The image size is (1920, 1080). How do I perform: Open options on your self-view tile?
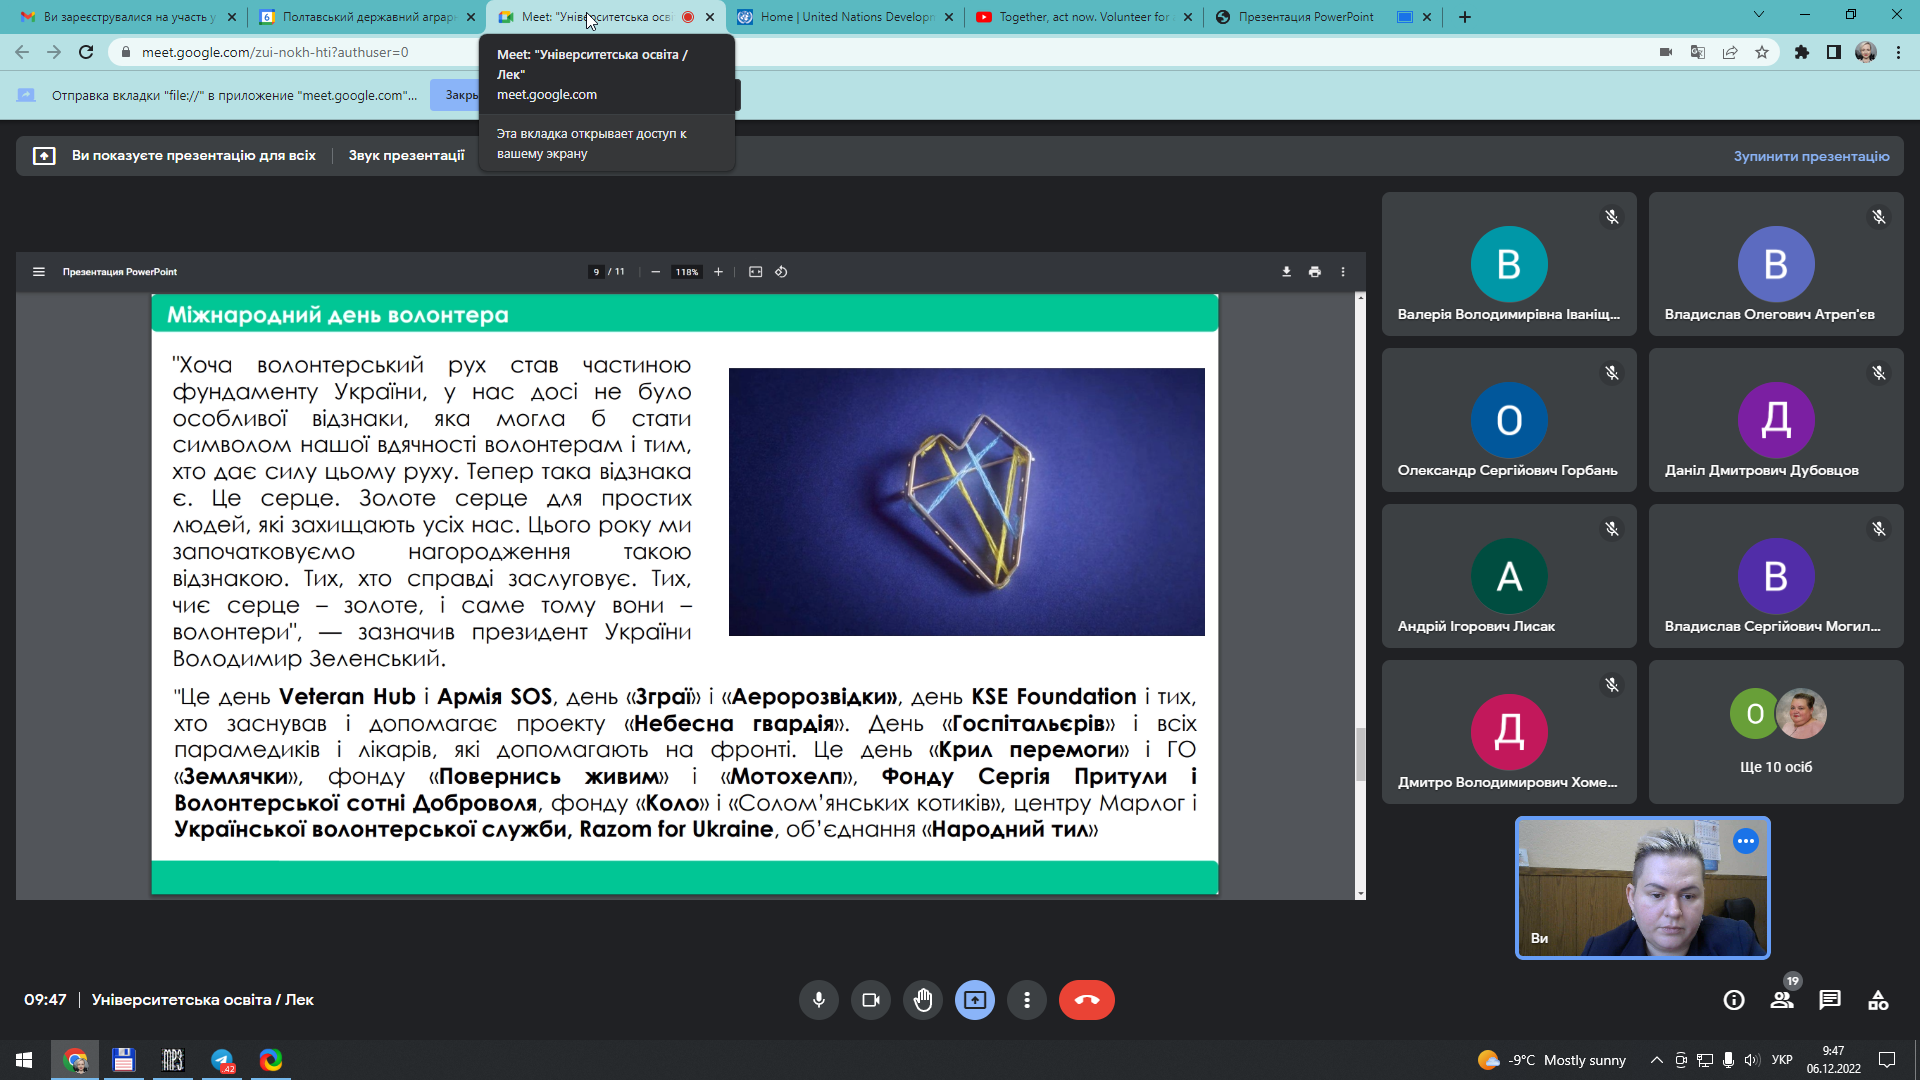(x=1746, y=841)
